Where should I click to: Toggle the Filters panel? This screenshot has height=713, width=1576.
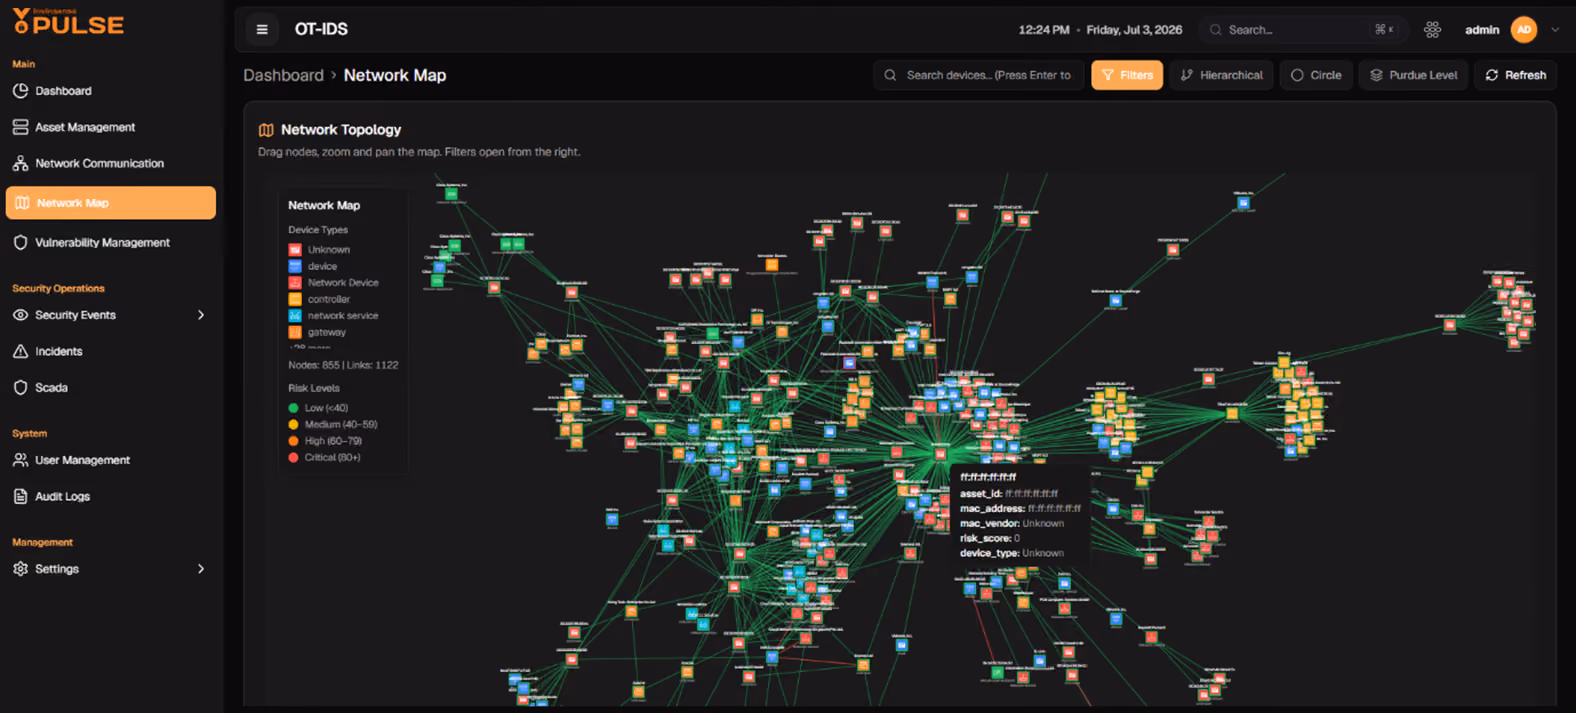[x=1127, y=75]
